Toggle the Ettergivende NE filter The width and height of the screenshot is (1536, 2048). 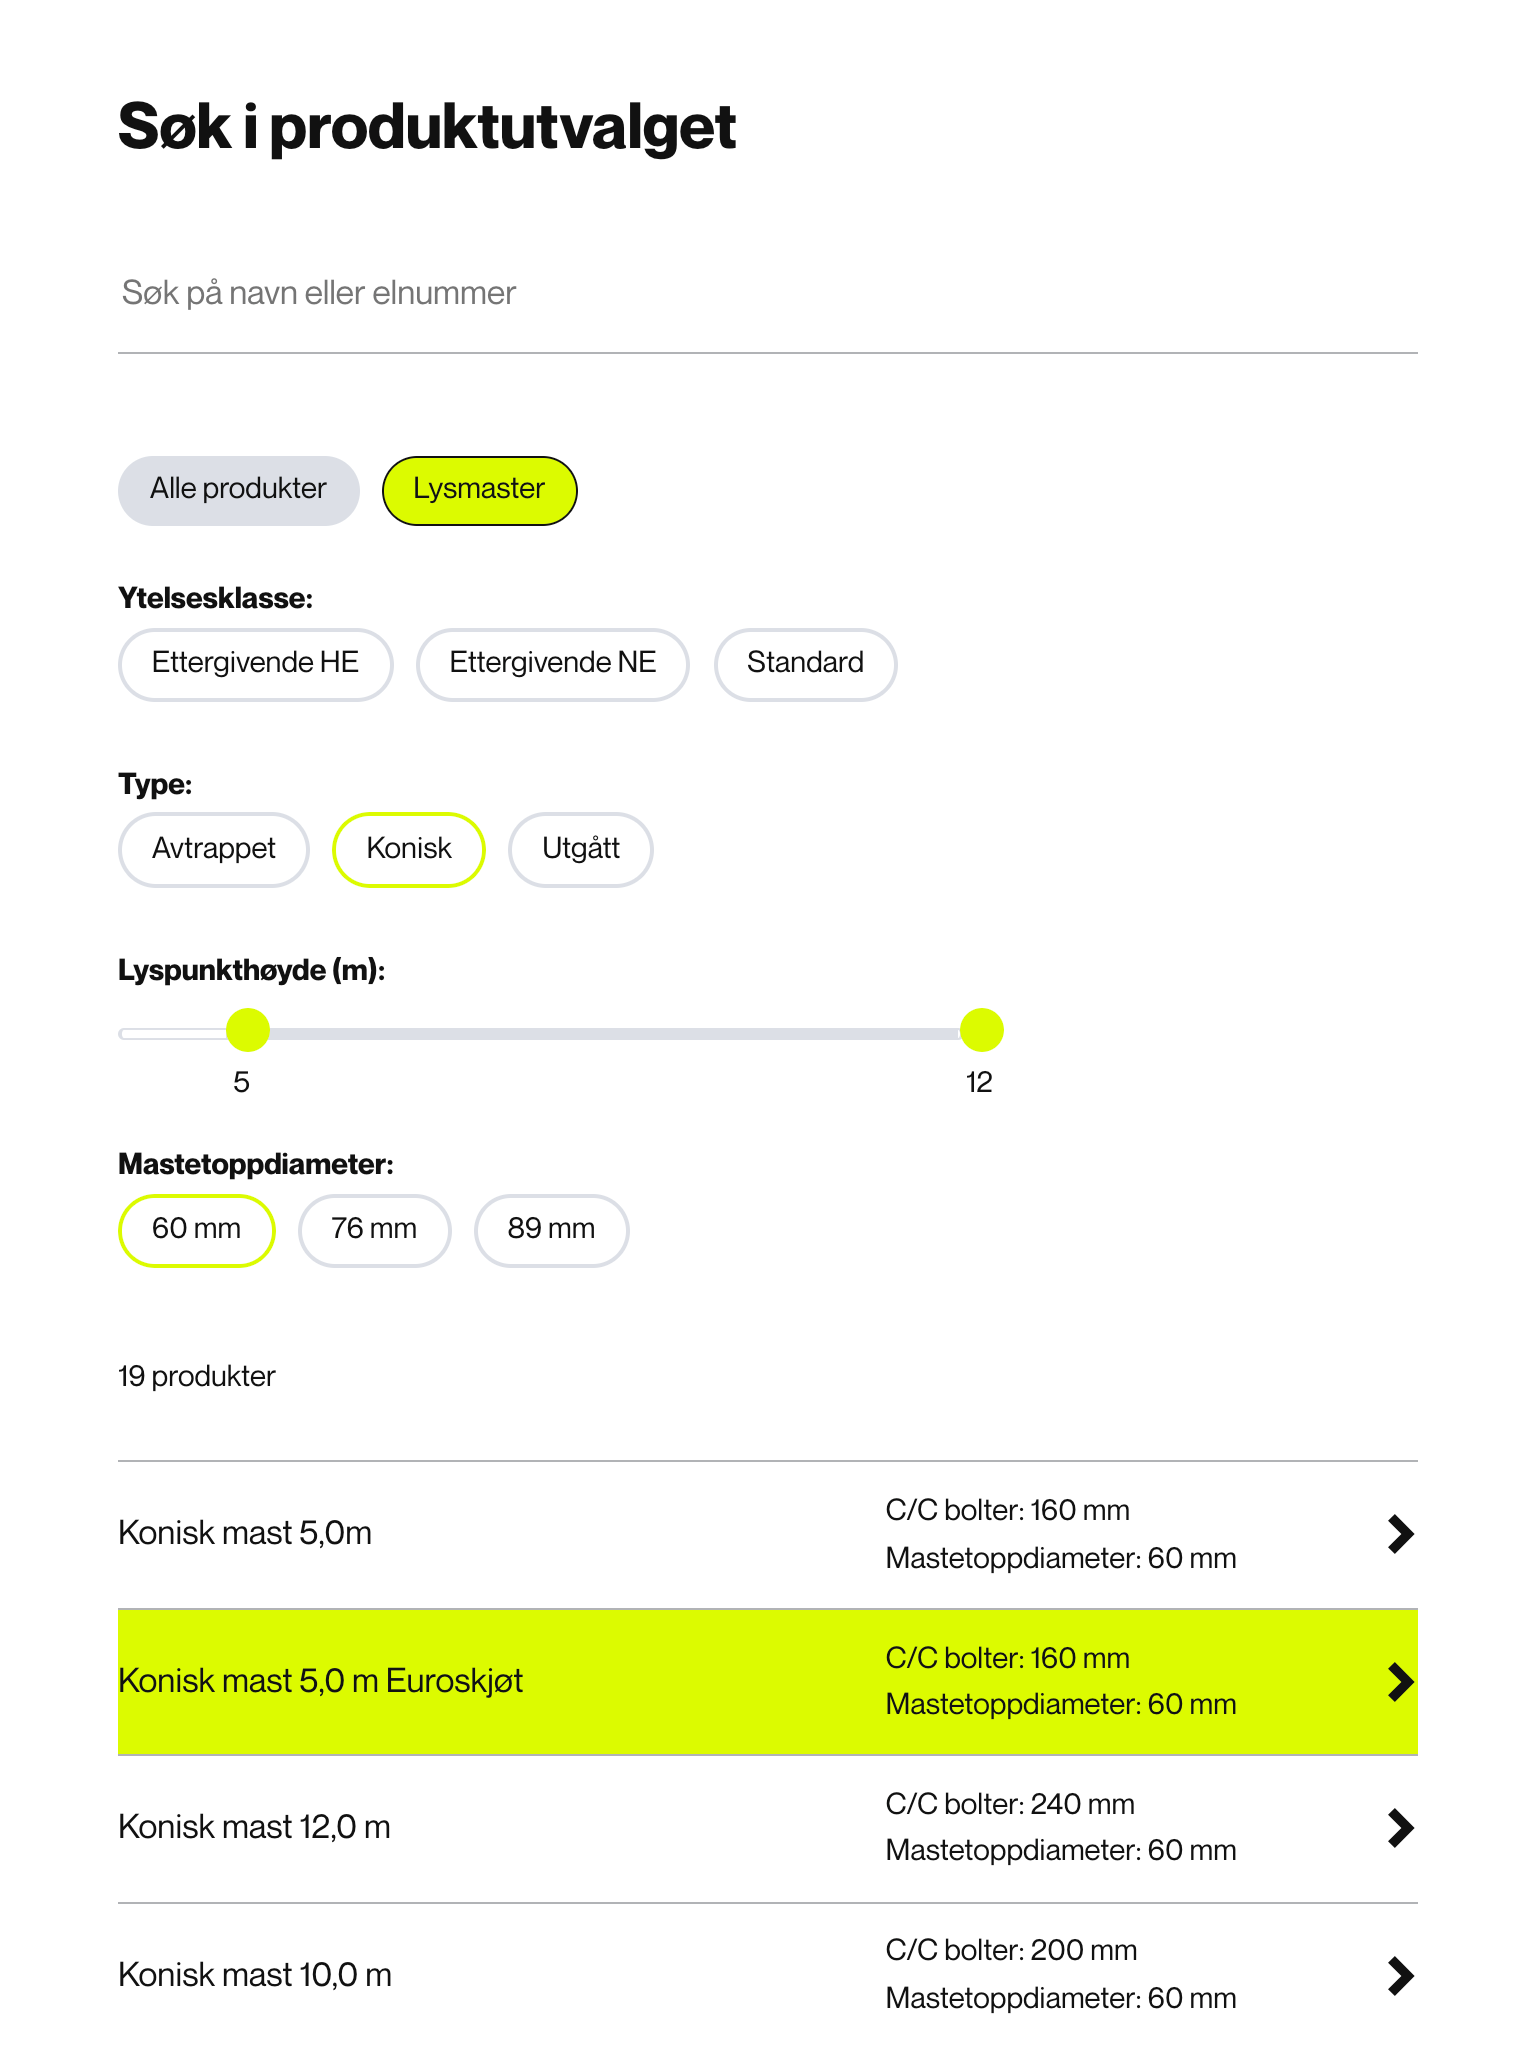pos(552,664)
